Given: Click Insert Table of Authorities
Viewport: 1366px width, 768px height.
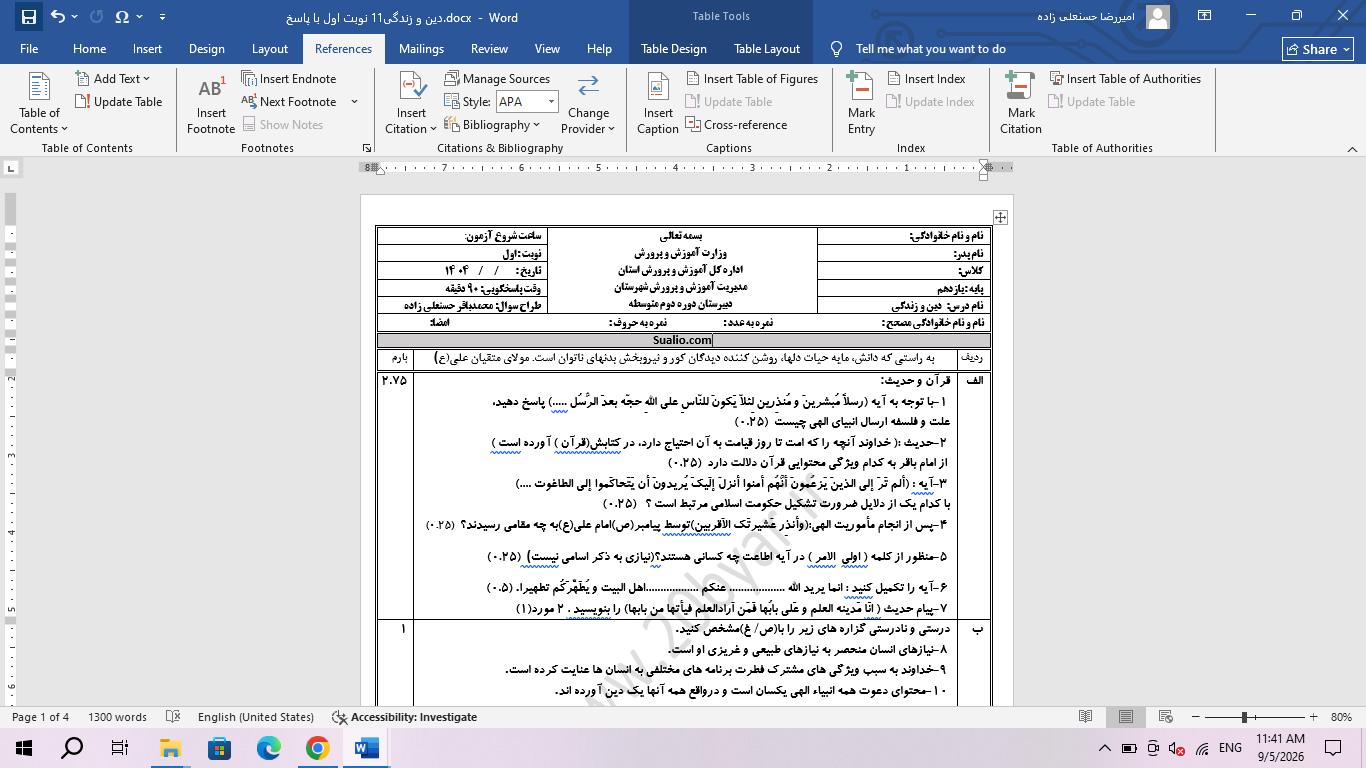Looking at the screenshot, I should (x=1125, y=79).
